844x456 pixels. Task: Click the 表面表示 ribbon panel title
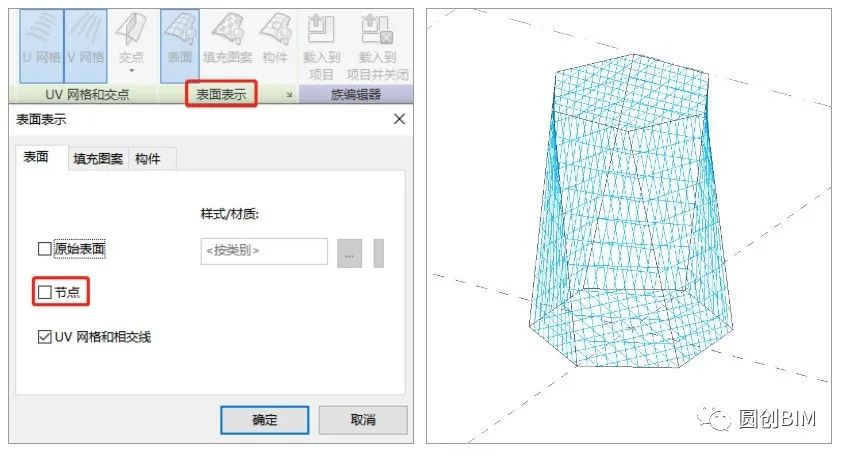(x=221, y=94)
